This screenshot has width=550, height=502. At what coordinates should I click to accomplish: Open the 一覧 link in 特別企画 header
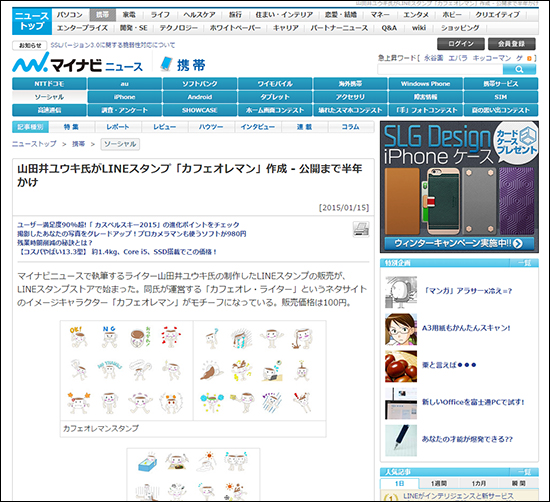524,263
